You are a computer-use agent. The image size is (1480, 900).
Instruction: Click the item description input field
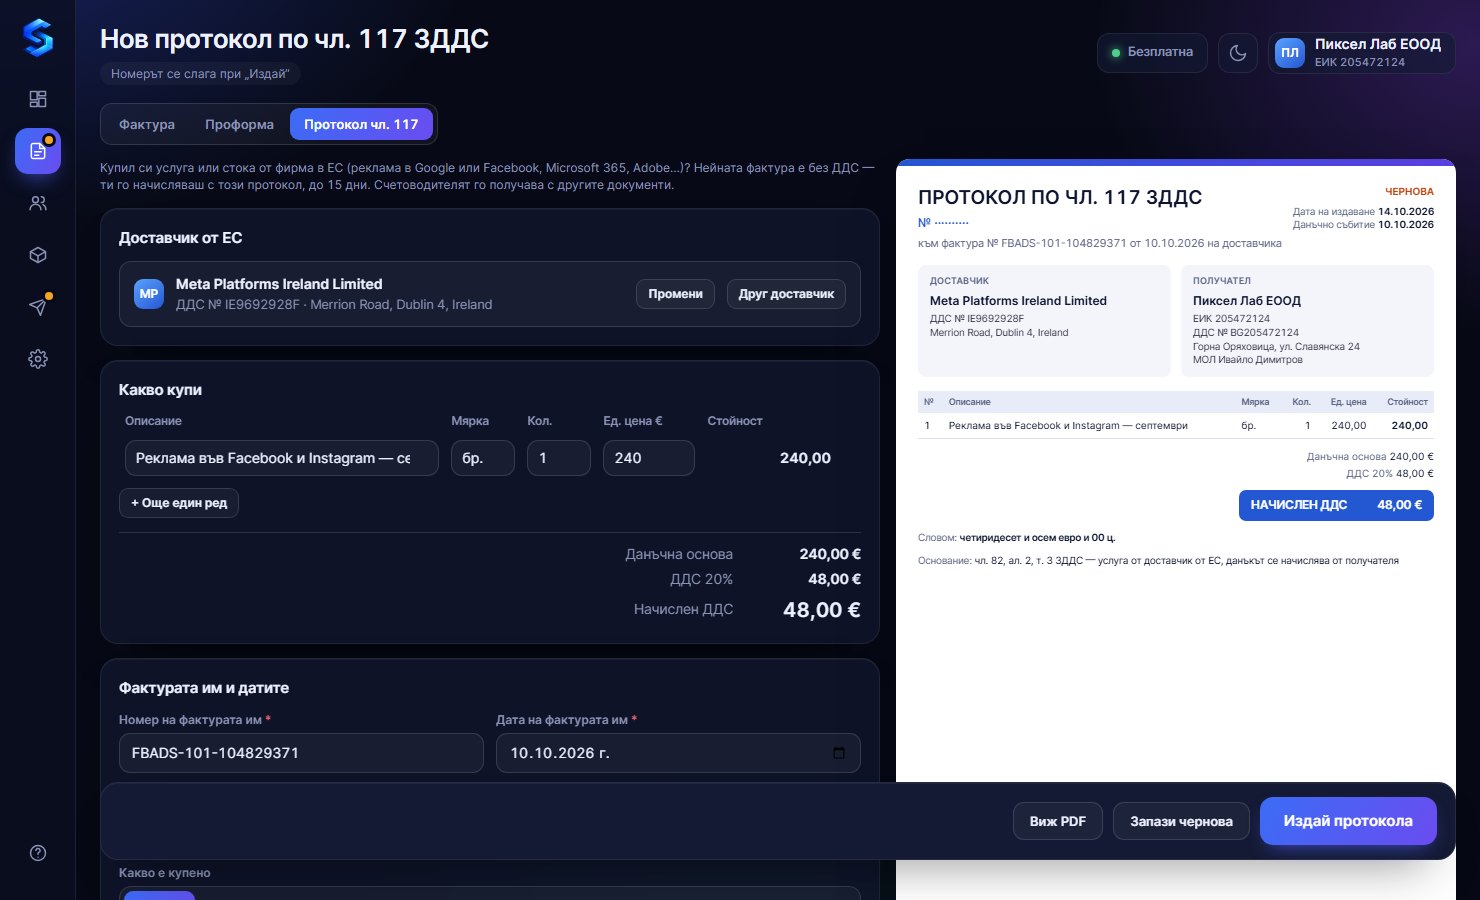click(x=281, y=458)
